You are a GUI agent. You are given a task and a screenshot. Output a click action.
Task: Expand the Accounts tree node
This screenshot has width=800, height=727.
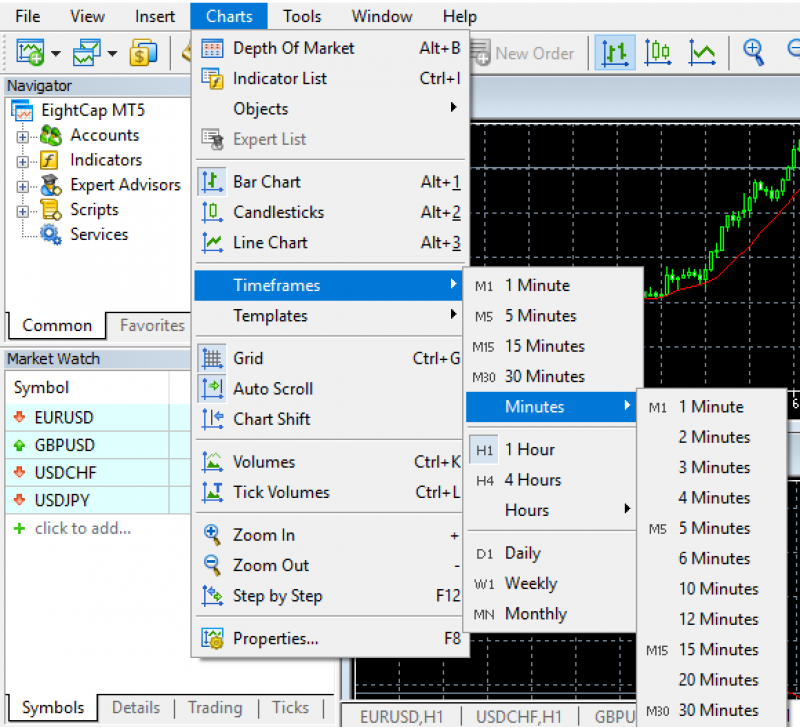click(22, 137)
